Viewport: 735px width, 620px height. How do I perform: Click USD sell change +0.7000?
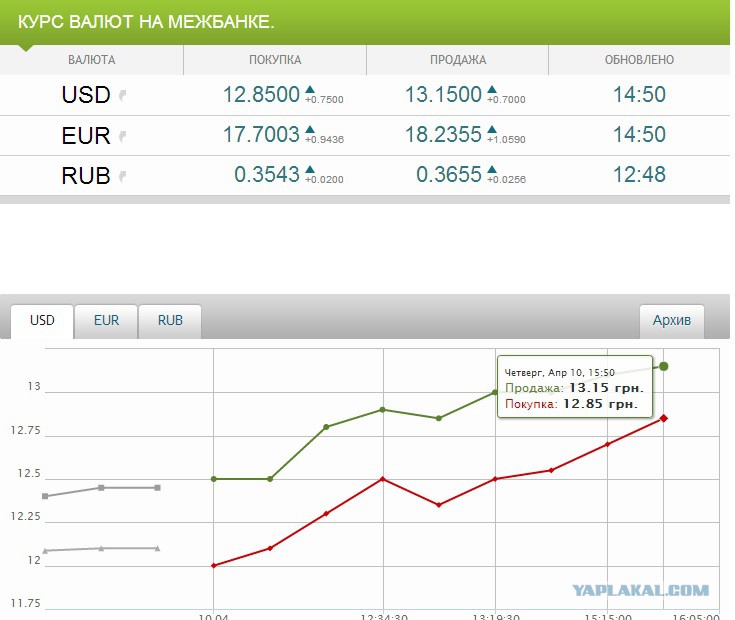pos(506,99)
